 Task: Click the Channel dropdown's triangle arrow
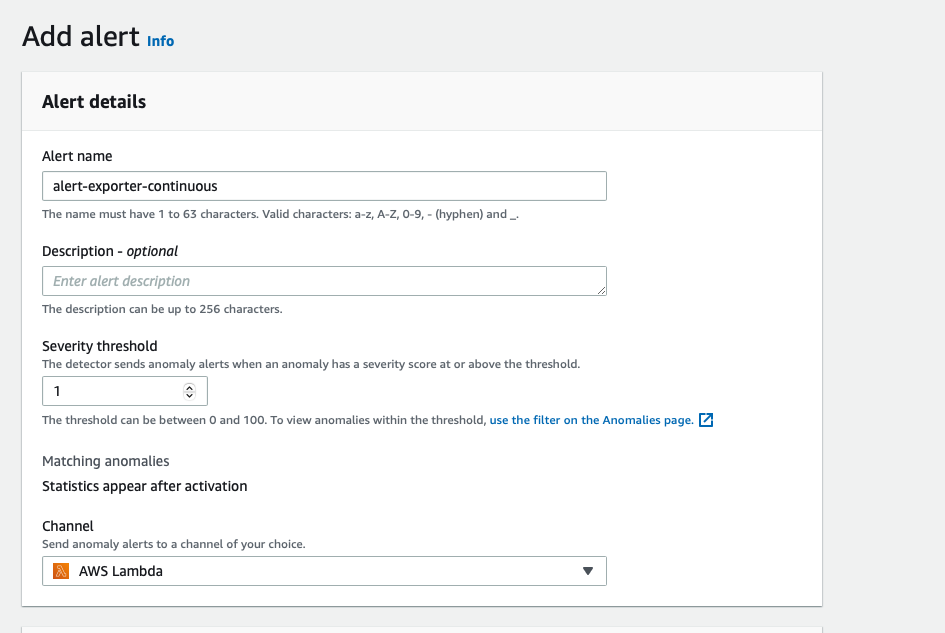pyautogui.click(x=588, y=571)
